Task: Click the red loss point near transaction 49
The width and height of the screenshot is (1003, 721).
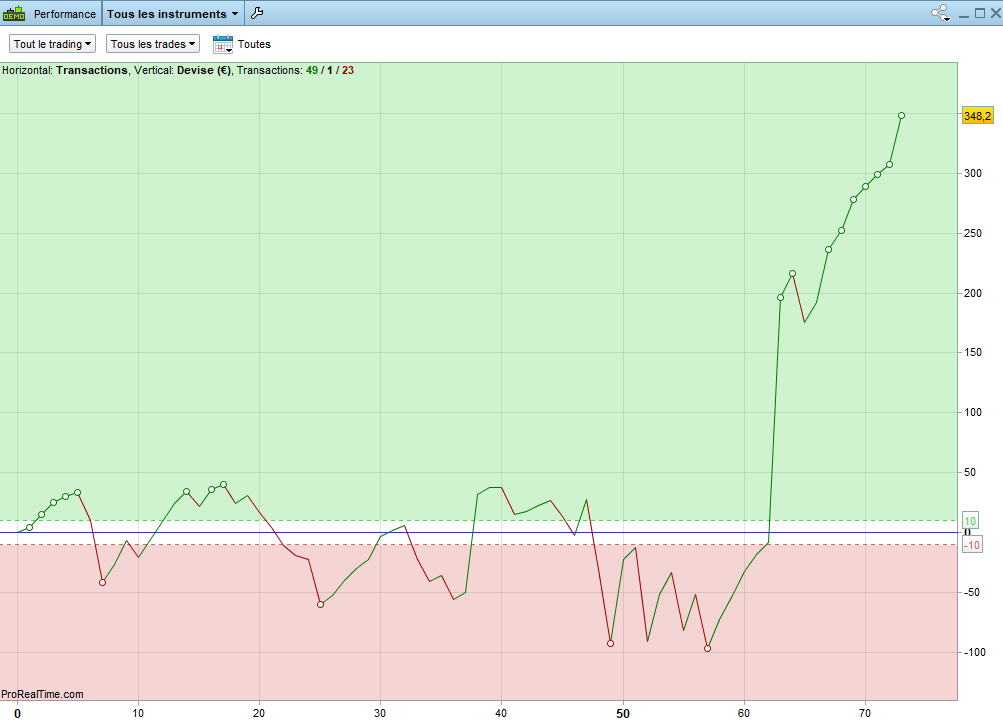Action: (x=610, y=644)
